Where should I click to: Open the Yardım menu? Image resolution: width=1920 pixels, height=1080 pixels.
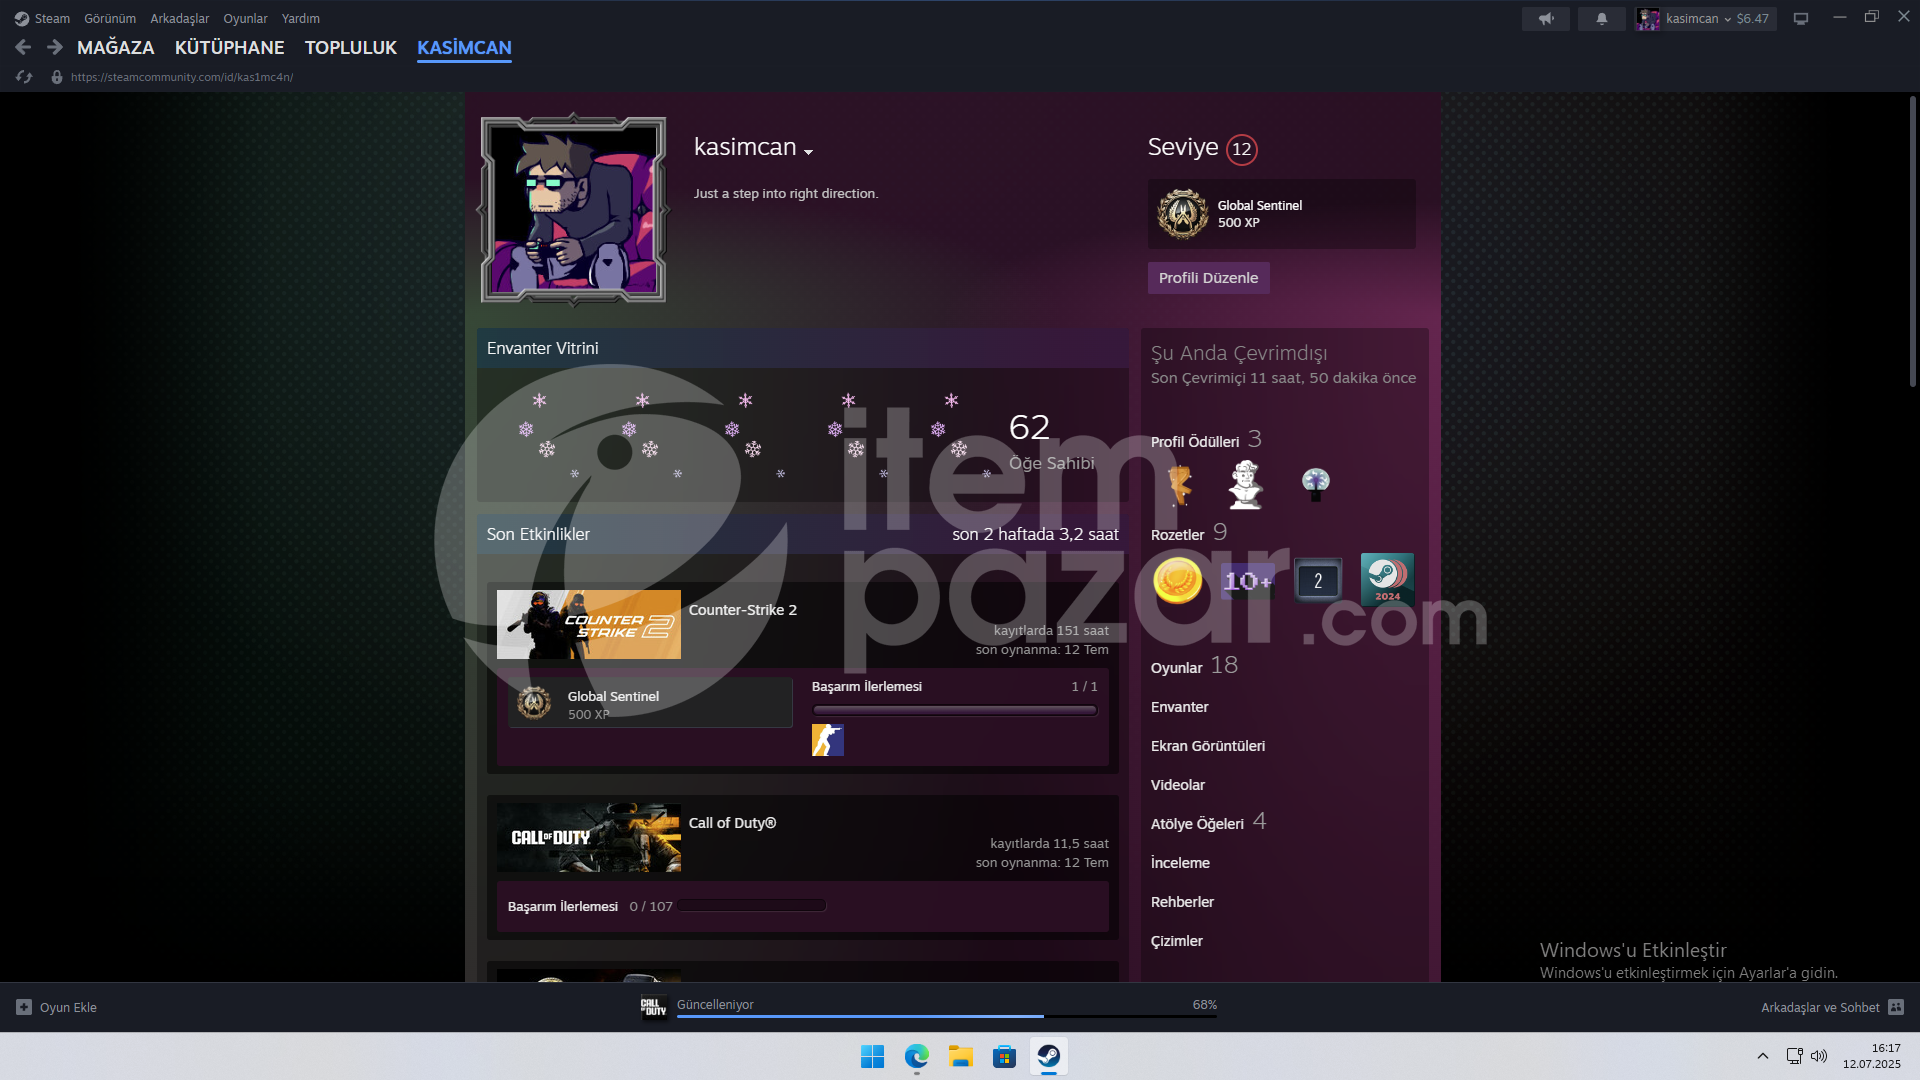tap(301, 19)
